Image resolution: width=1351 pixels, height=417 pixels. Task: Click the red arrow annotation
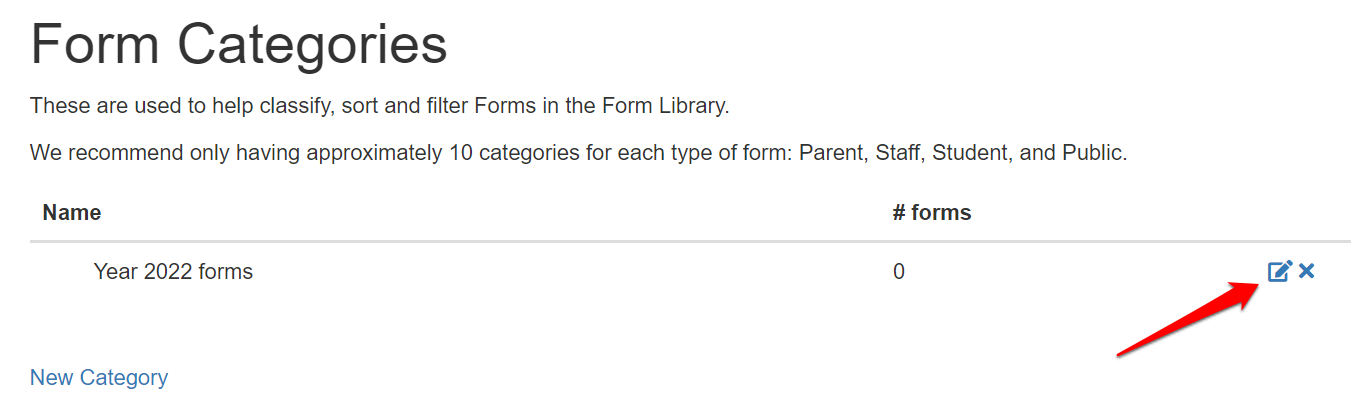(x=1185, y=318)
